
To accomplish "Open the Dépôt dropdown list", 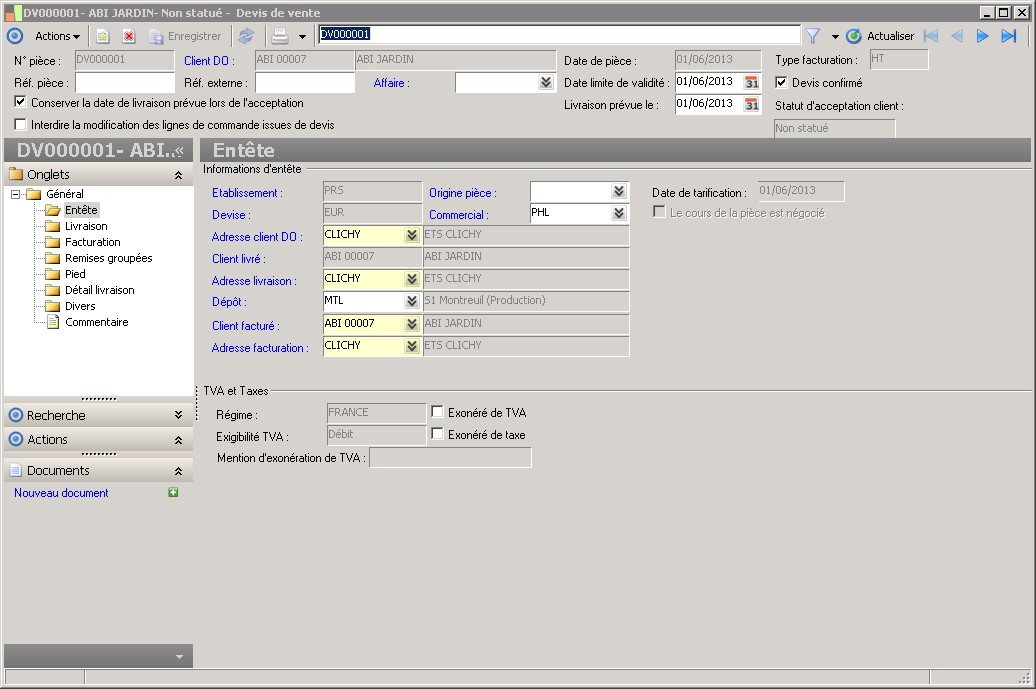I will 411,301.
